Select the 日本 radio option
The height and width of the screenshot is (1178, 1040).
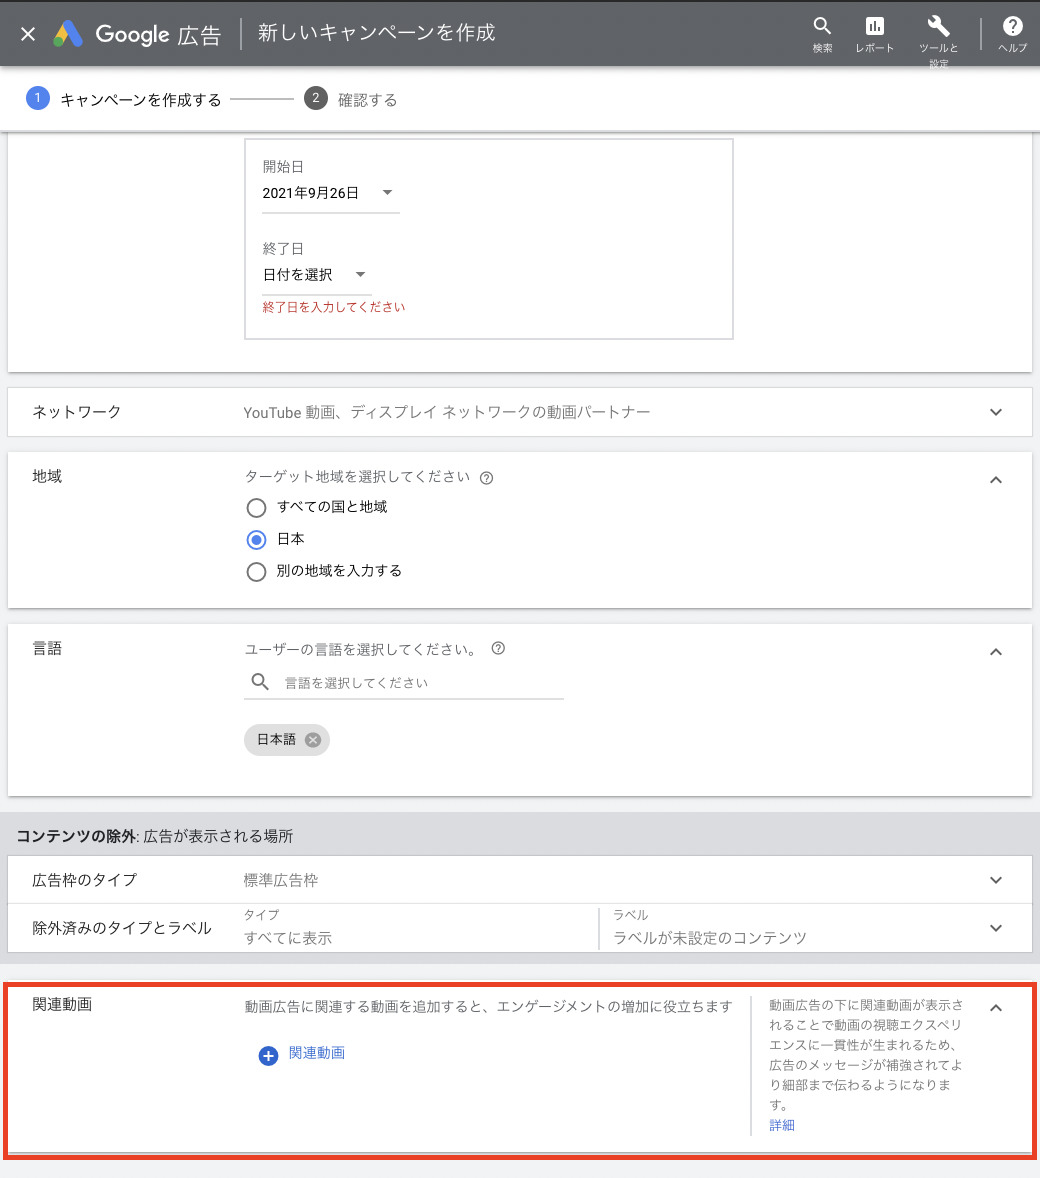click(x=257, y=540)
